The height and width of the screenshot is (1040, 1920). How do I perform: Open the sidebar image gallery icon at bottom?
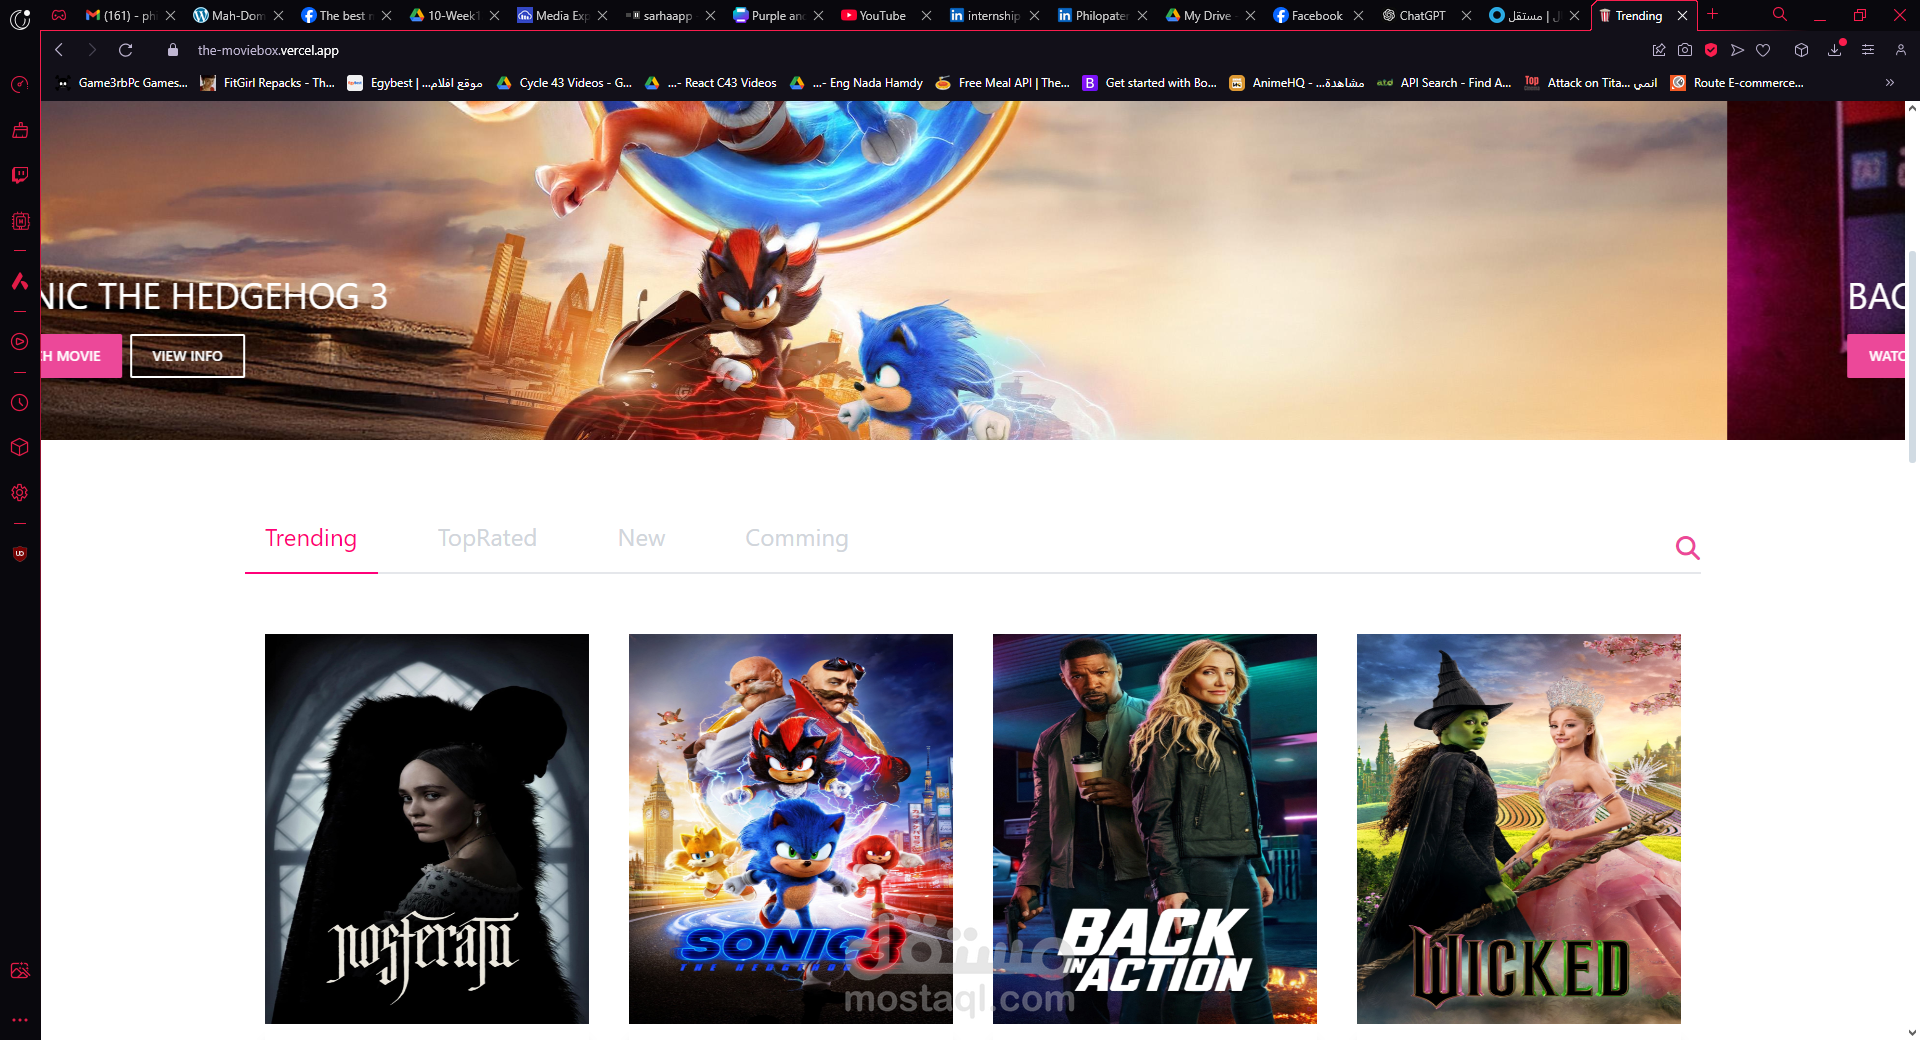pyautogui.click(x=20, y=970)
